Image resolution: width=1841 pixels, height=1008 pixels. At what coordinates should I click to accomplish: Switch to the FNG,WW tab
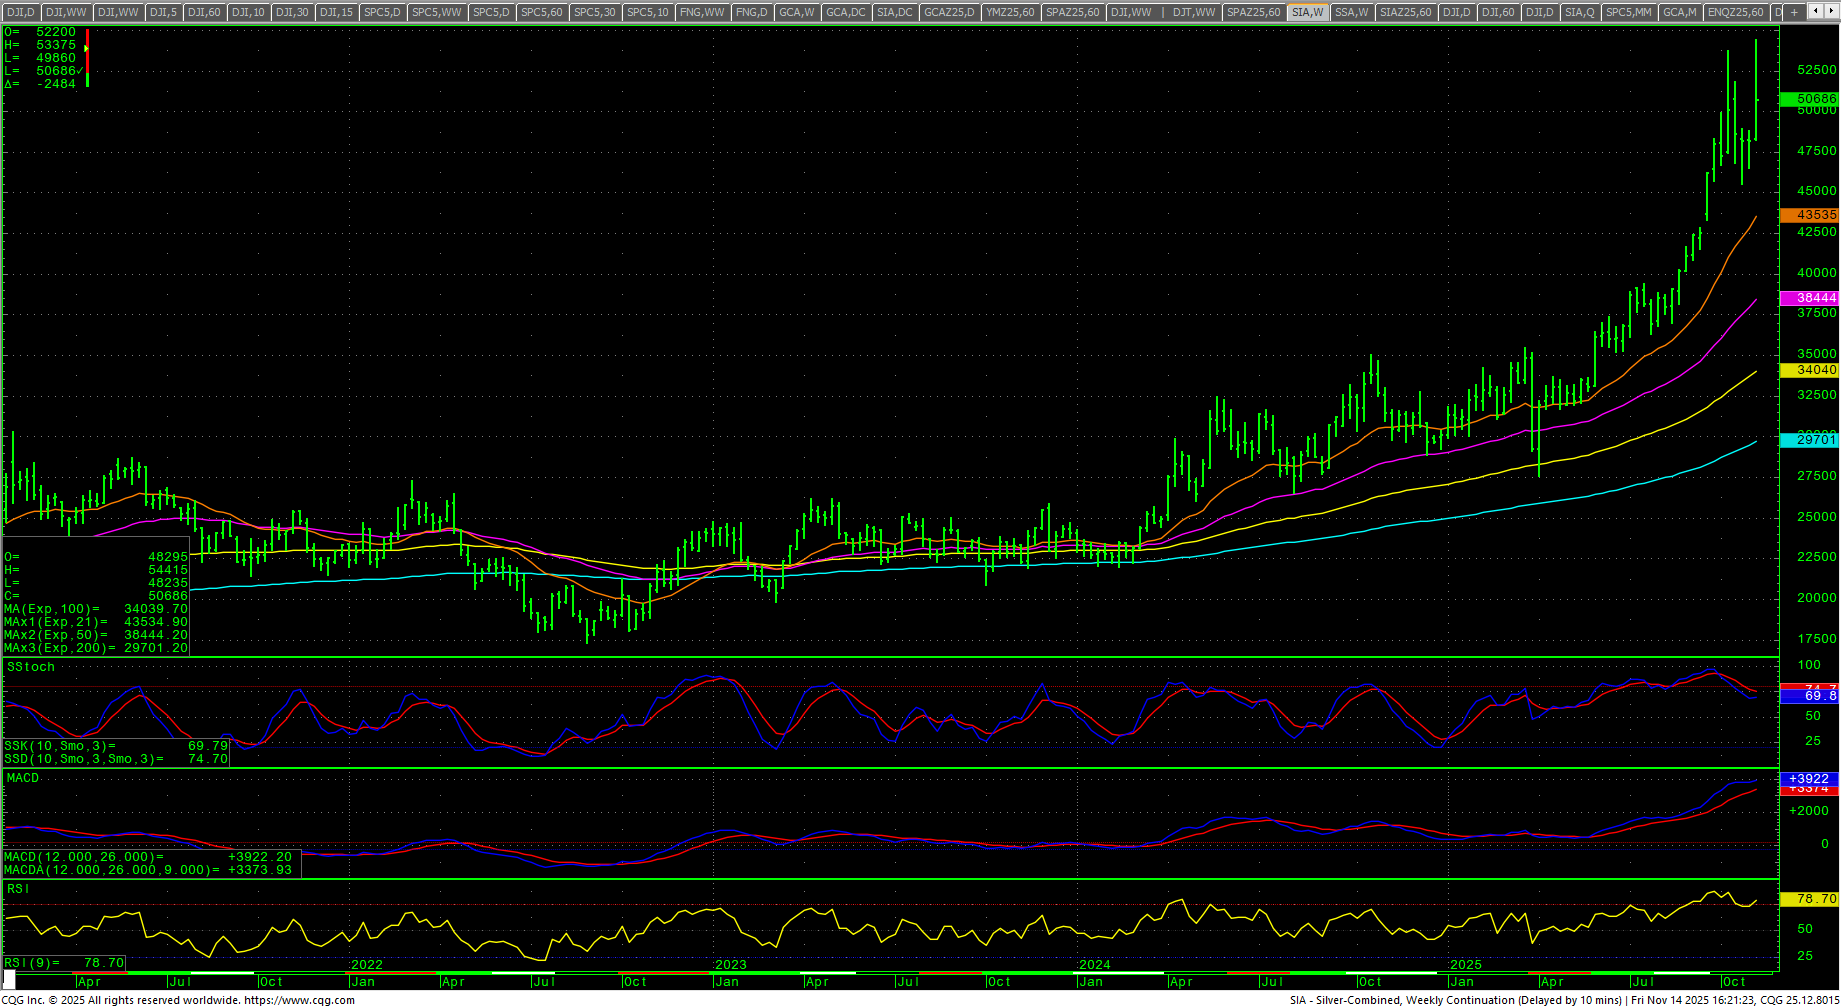[701, 12]
